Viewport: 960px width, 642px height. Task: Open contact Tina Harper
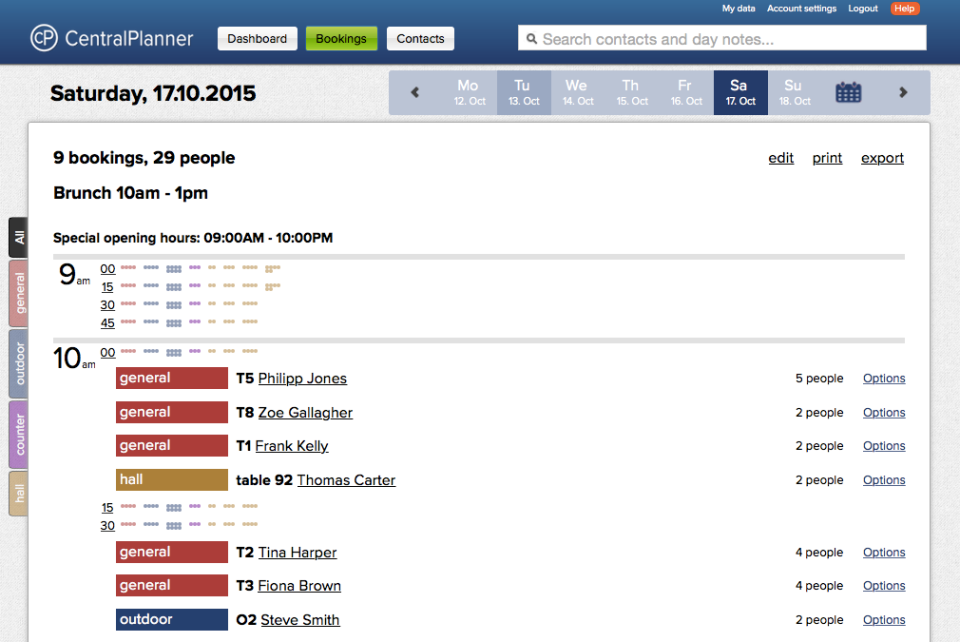point(298,552)
